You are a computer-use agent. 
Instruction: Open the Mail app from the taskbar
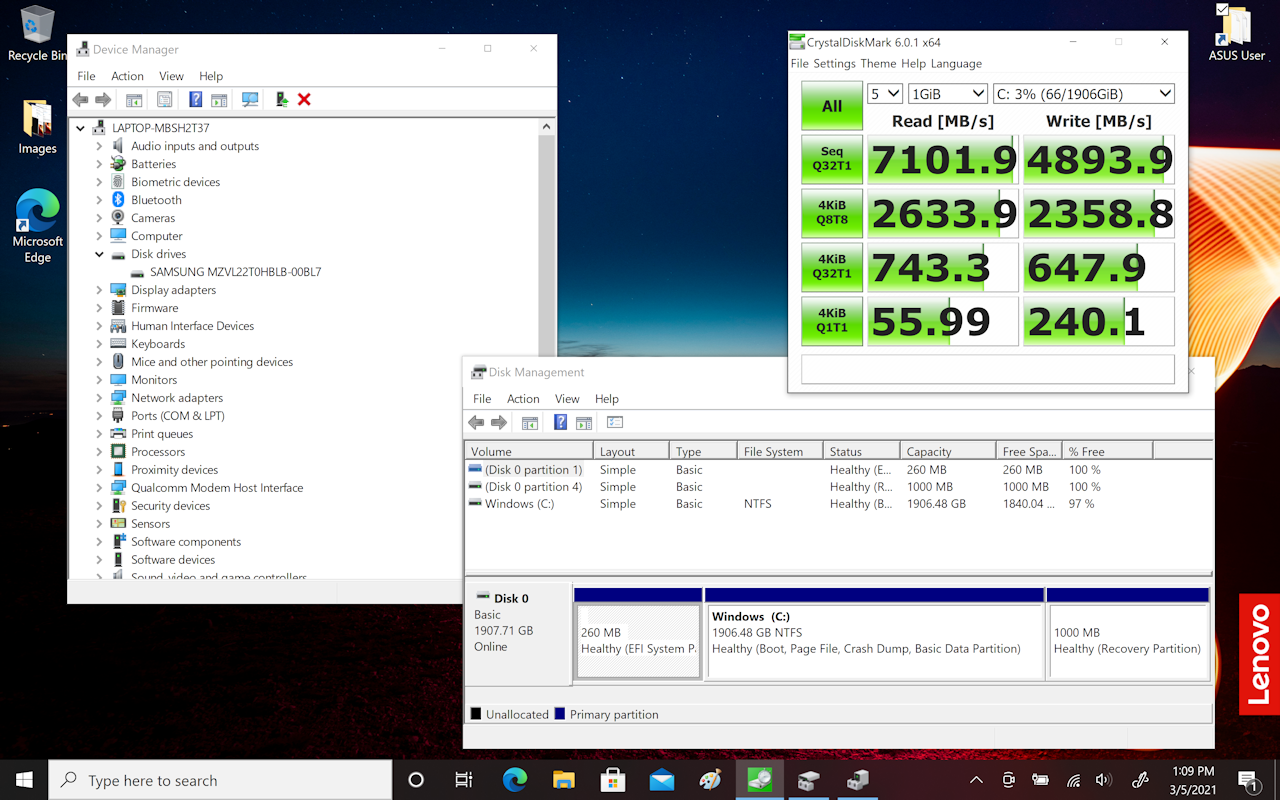[662, 780]
